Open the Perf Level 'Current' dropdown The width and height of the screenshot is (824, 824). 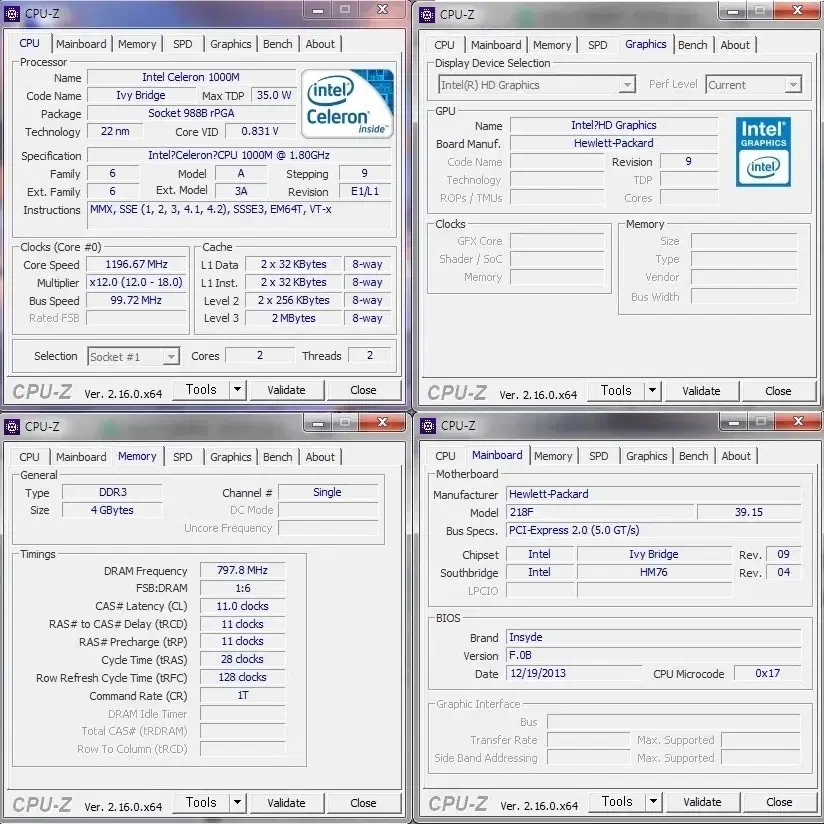tap(792, 85)
